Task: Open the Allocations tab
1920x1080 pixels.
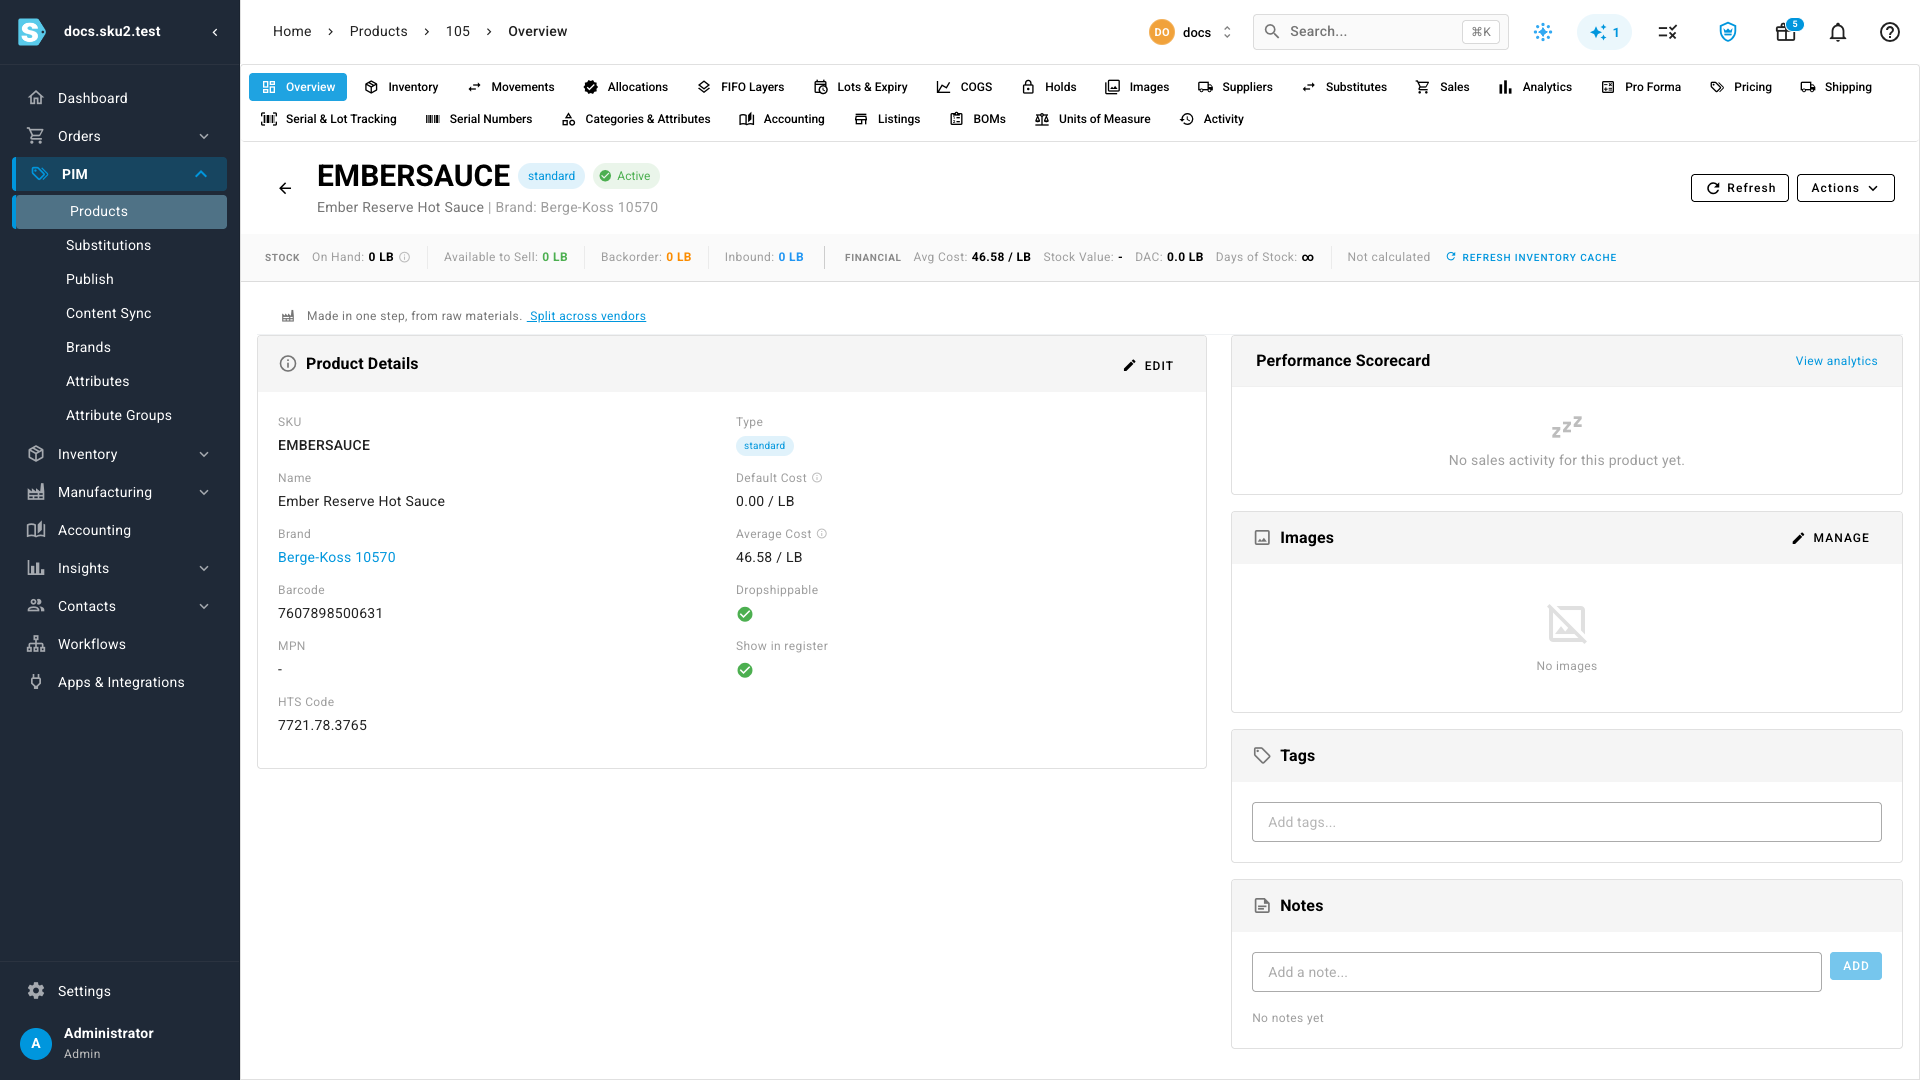Action: point(626,87)
